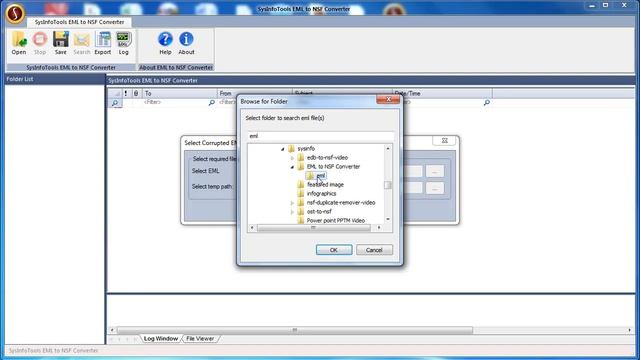
Task: Click the folder name field showing eml
Action: [320, 136]
